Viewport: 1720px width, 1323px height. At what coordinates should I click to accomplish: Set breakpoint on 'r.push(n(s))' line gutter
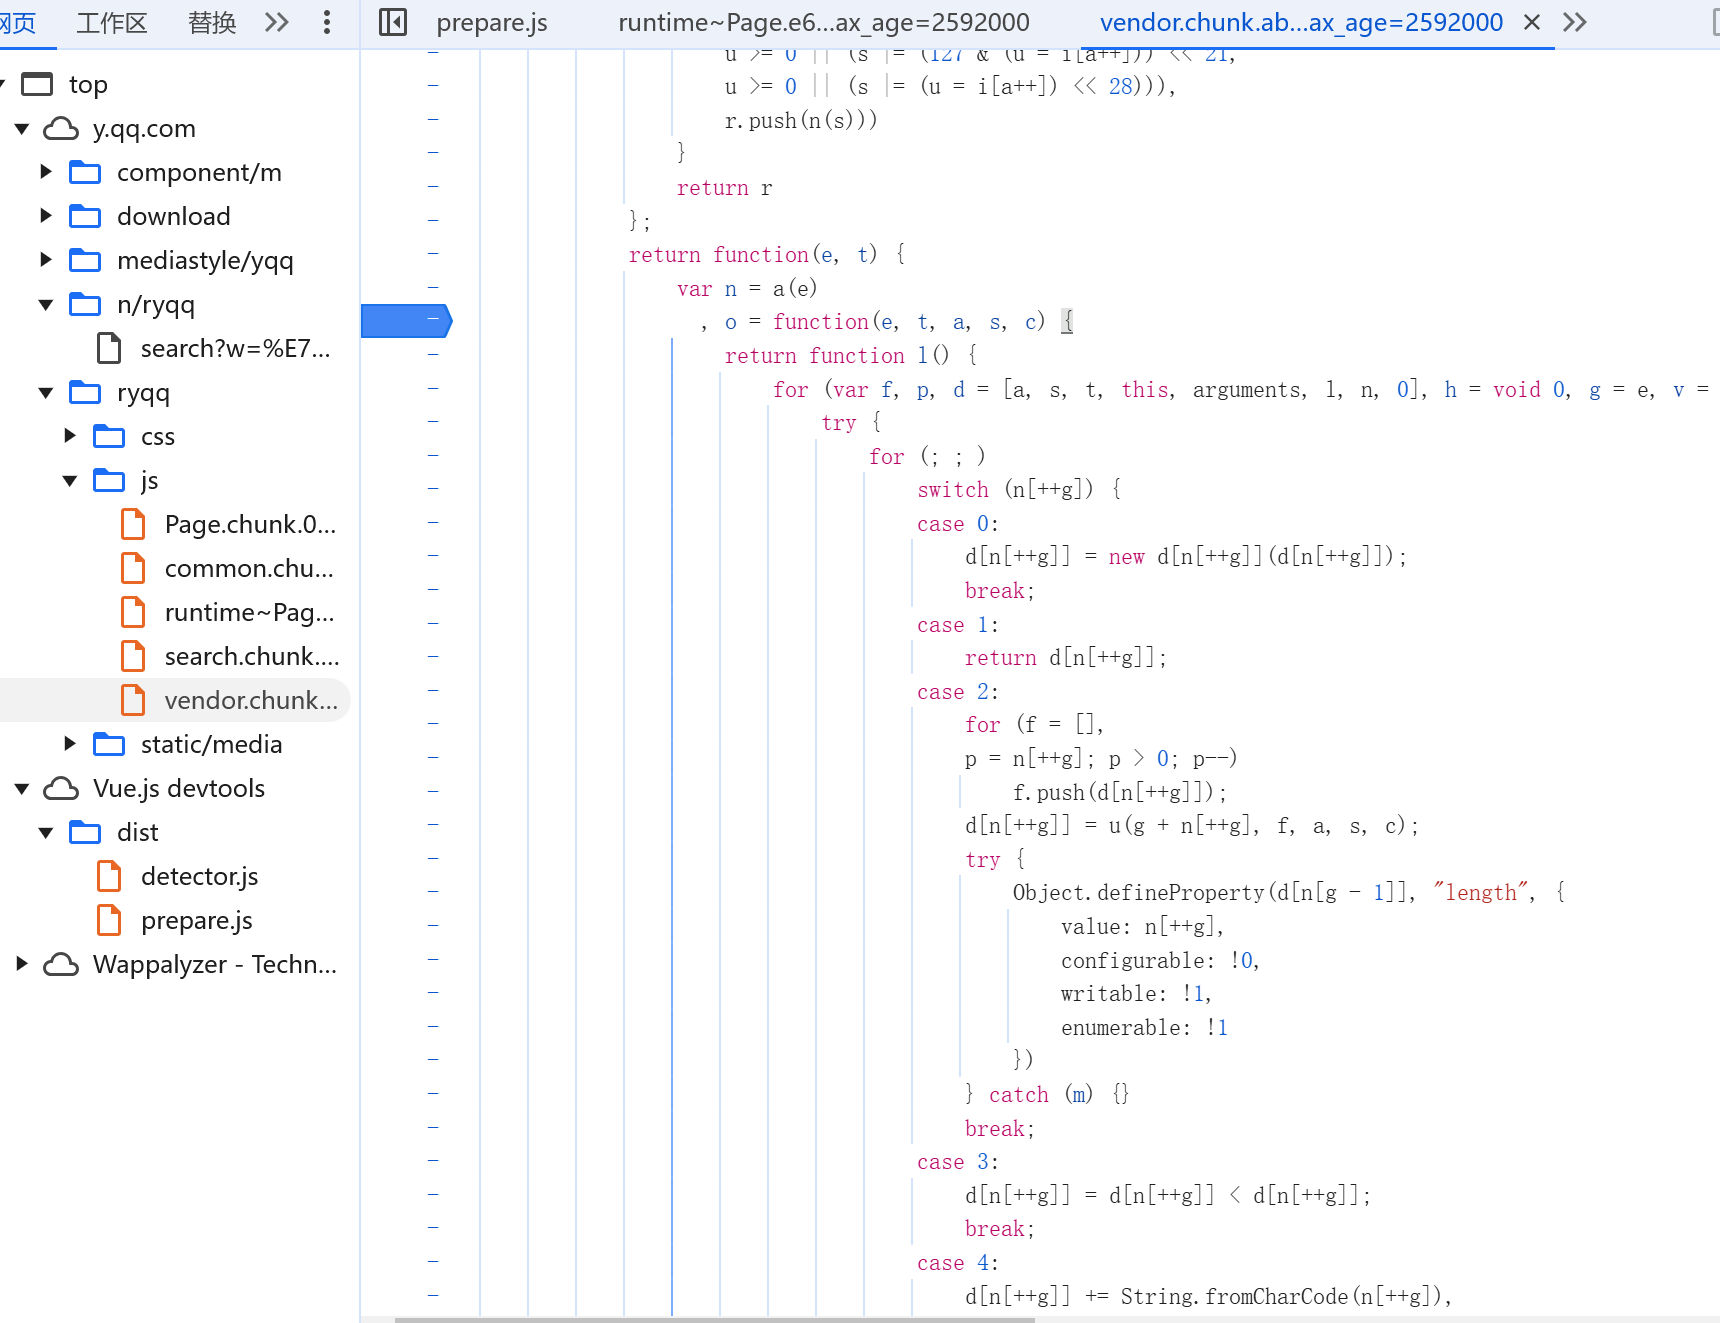433,120
